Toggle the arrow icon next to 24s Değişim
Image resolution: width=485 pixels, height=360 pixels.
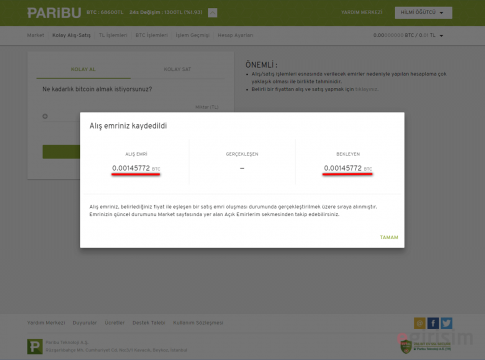[x=212, y=13]
